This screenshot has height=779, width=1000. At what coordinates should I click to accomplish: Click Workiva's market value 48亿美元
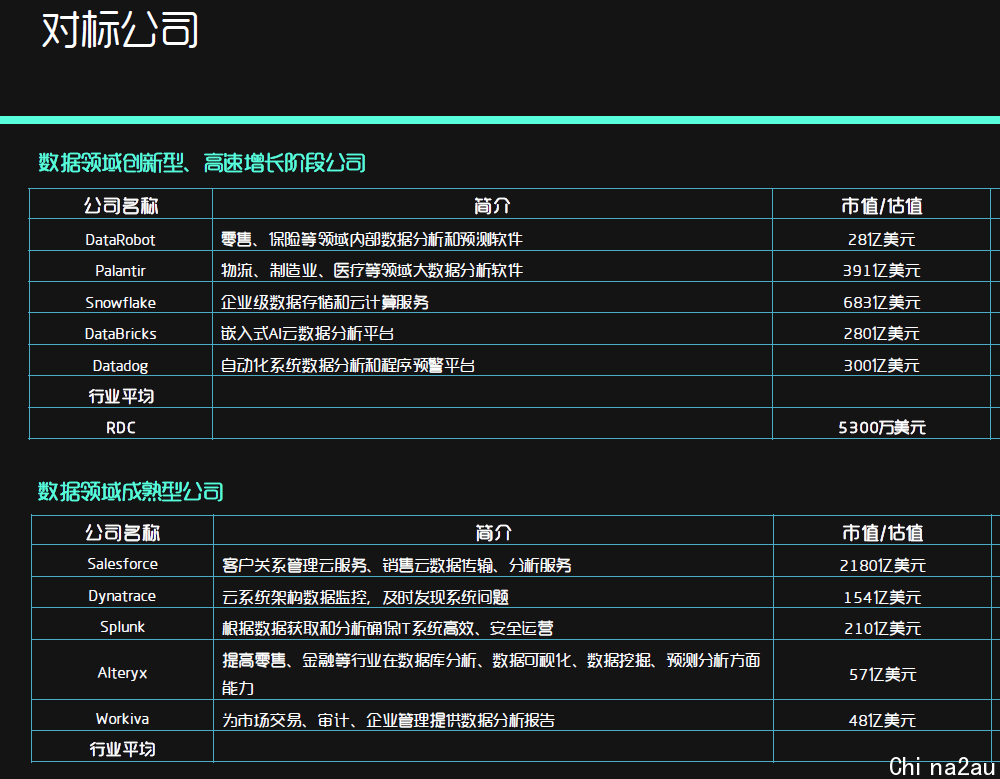click(883, 720)
